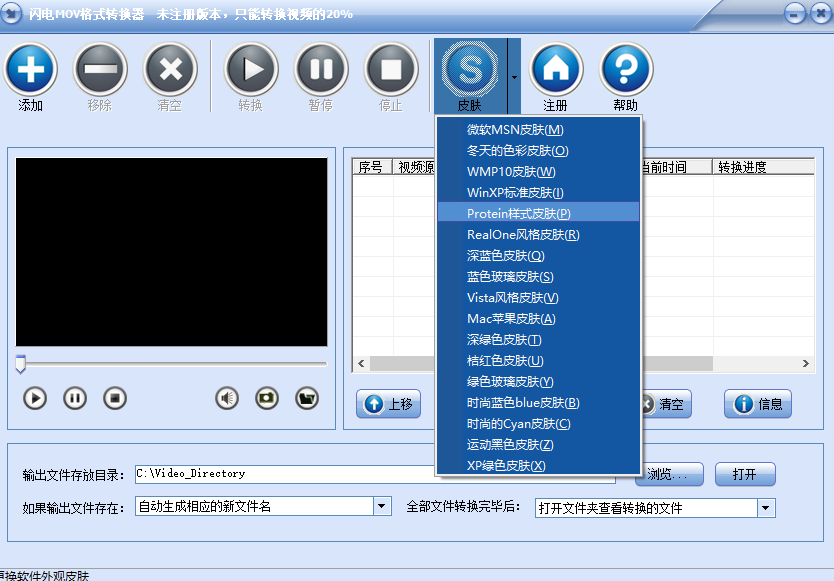This screenshot has width=834, height=581.
Task: Open the 注册 (register) home icon
Action: 556,69
